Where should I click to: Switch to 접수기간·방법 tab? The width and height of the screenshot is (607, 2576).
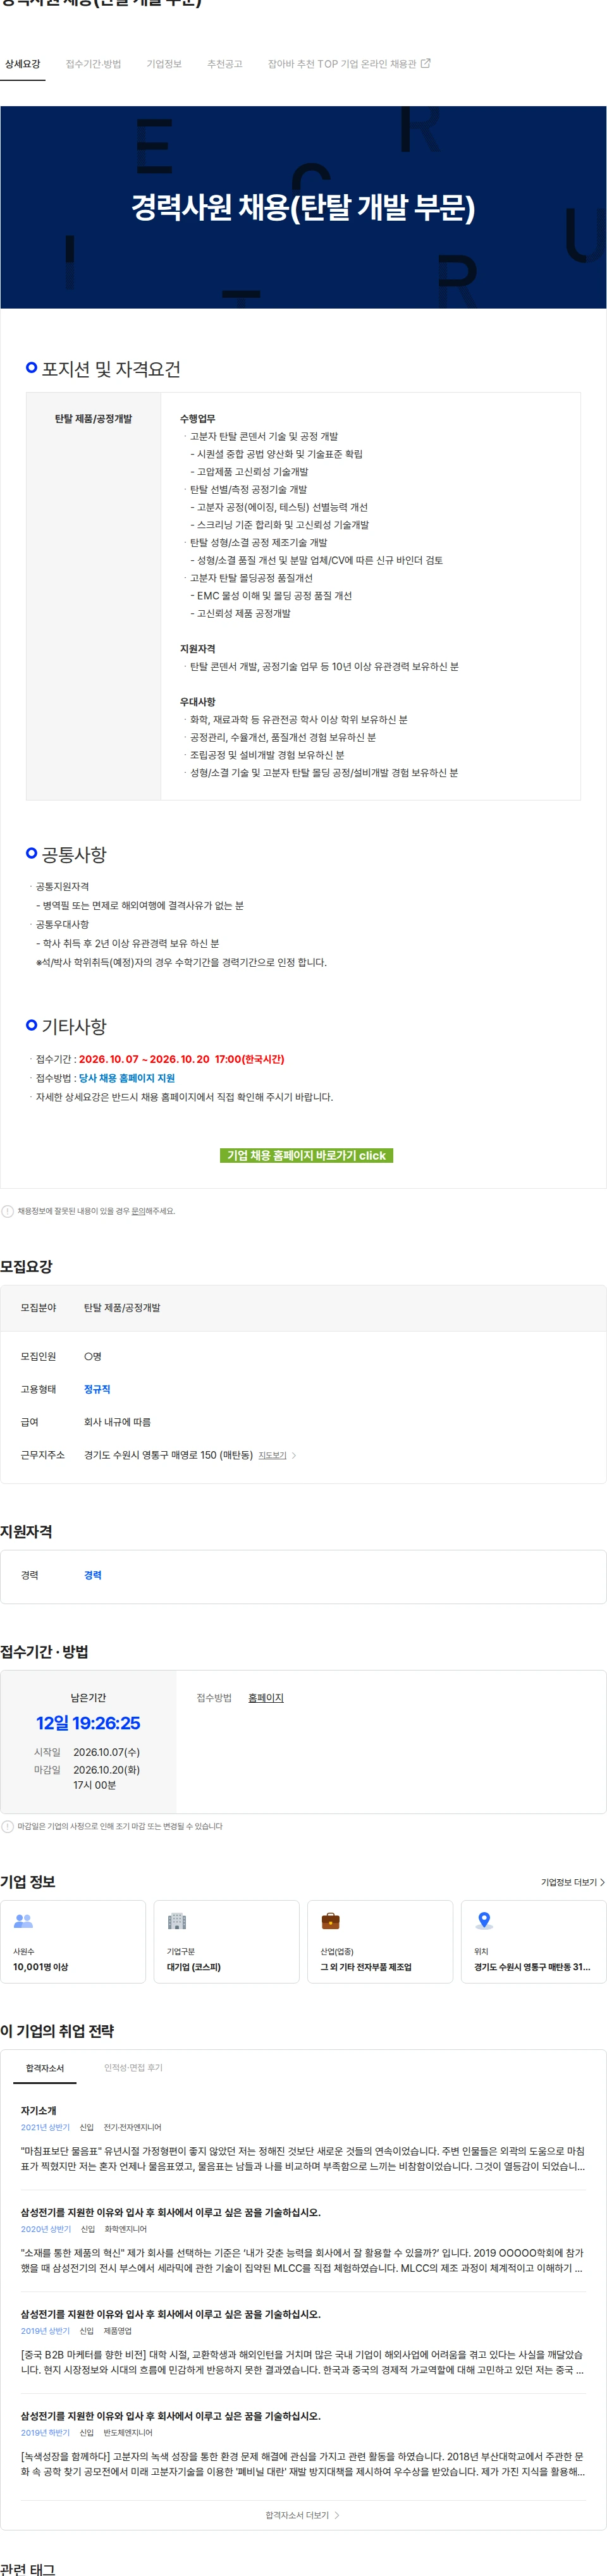(x=93, y=64)
